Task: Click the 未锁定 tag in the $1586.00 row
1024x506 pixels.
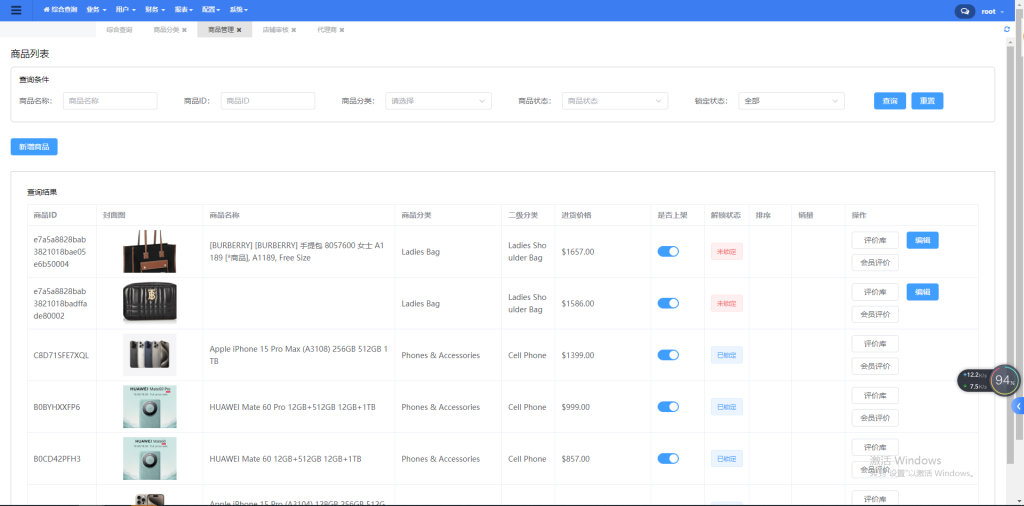Action: point(727,303)
